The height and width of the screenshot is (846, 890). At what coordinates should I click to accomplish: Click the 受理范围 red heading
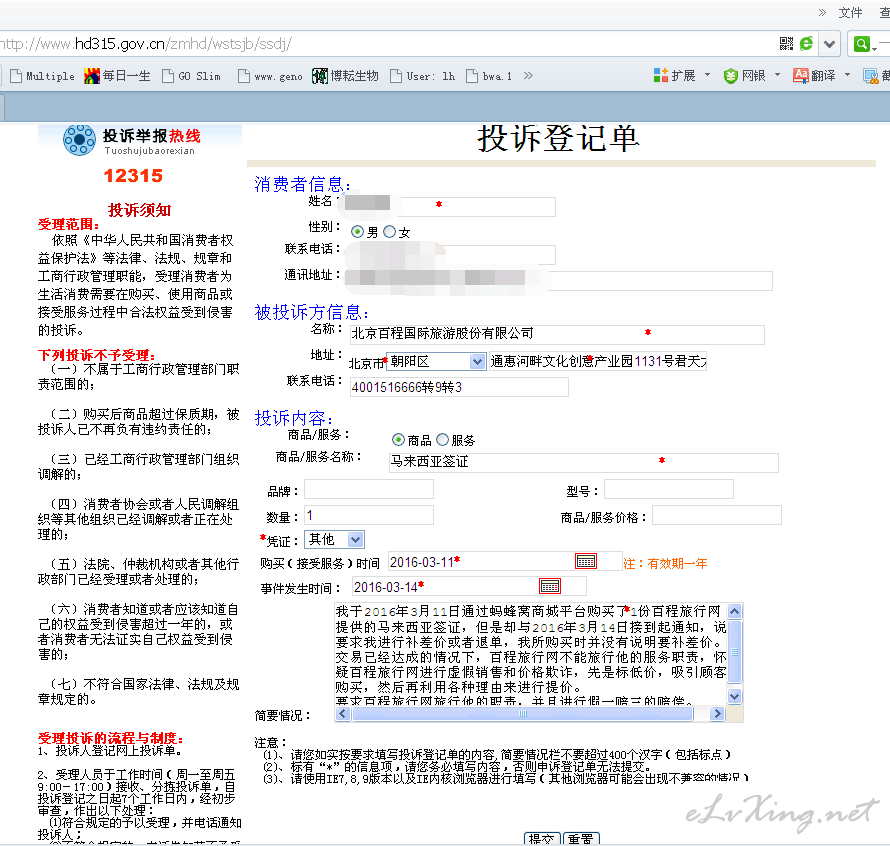69,225
